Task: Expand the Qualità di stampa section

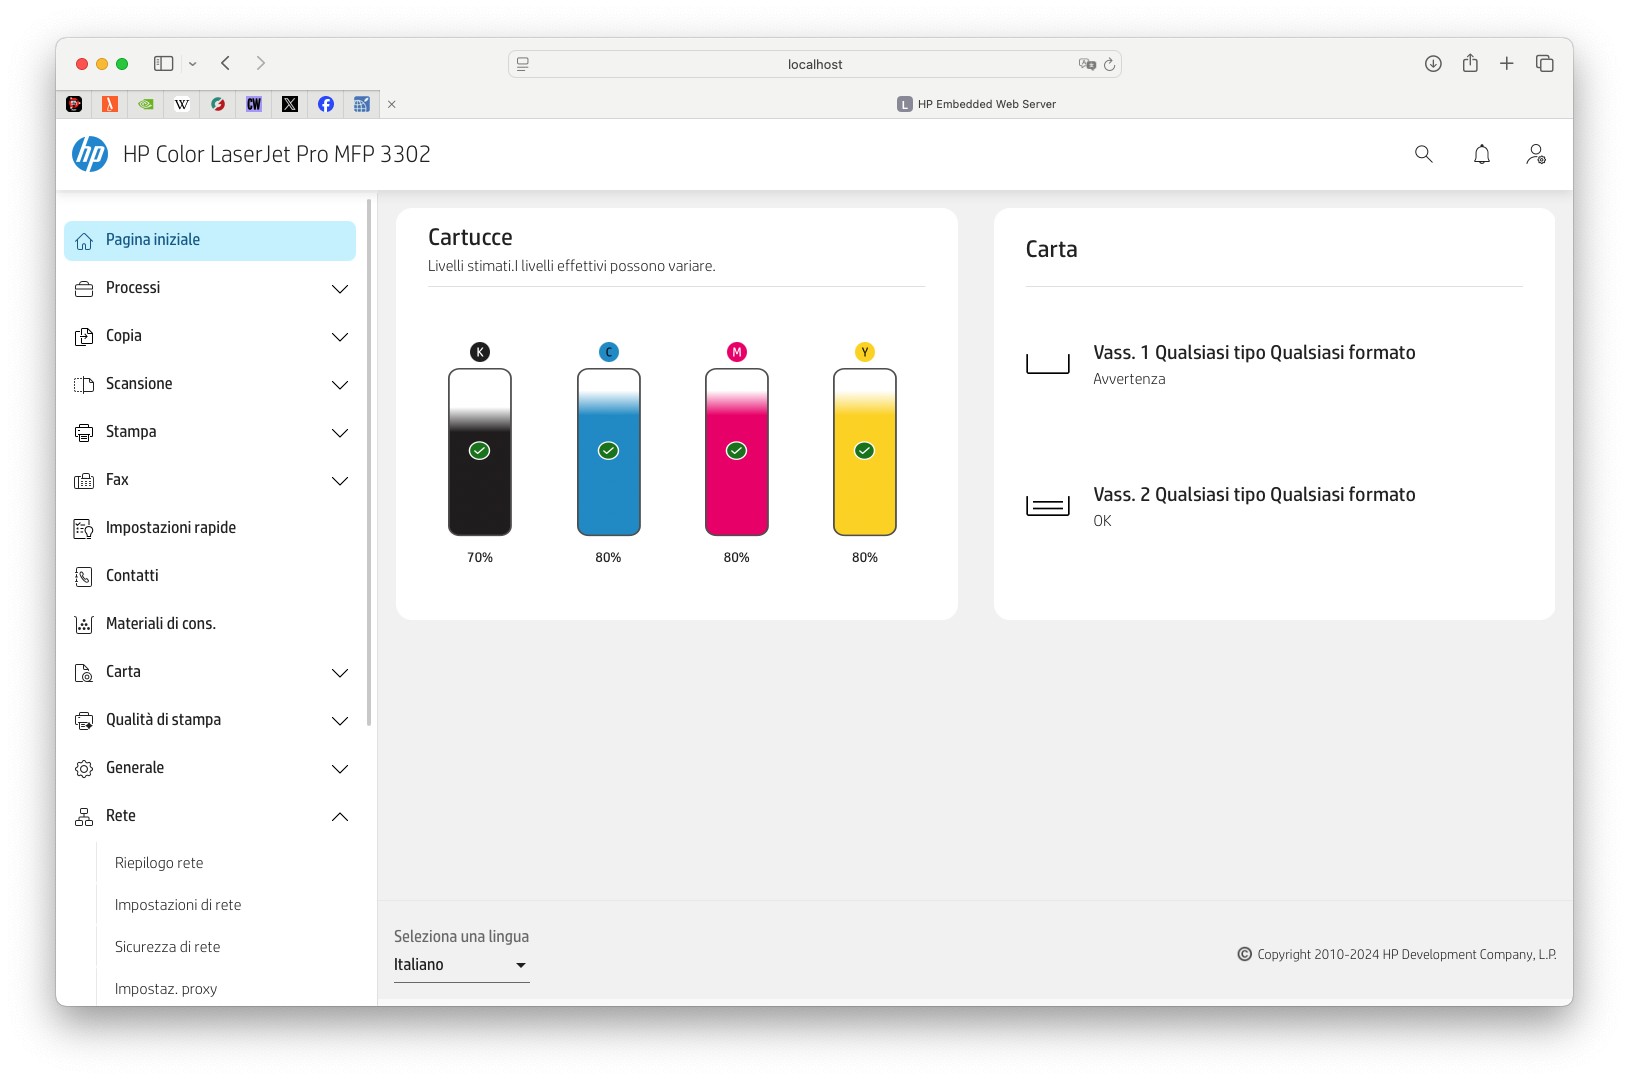Action: [340, 721]
